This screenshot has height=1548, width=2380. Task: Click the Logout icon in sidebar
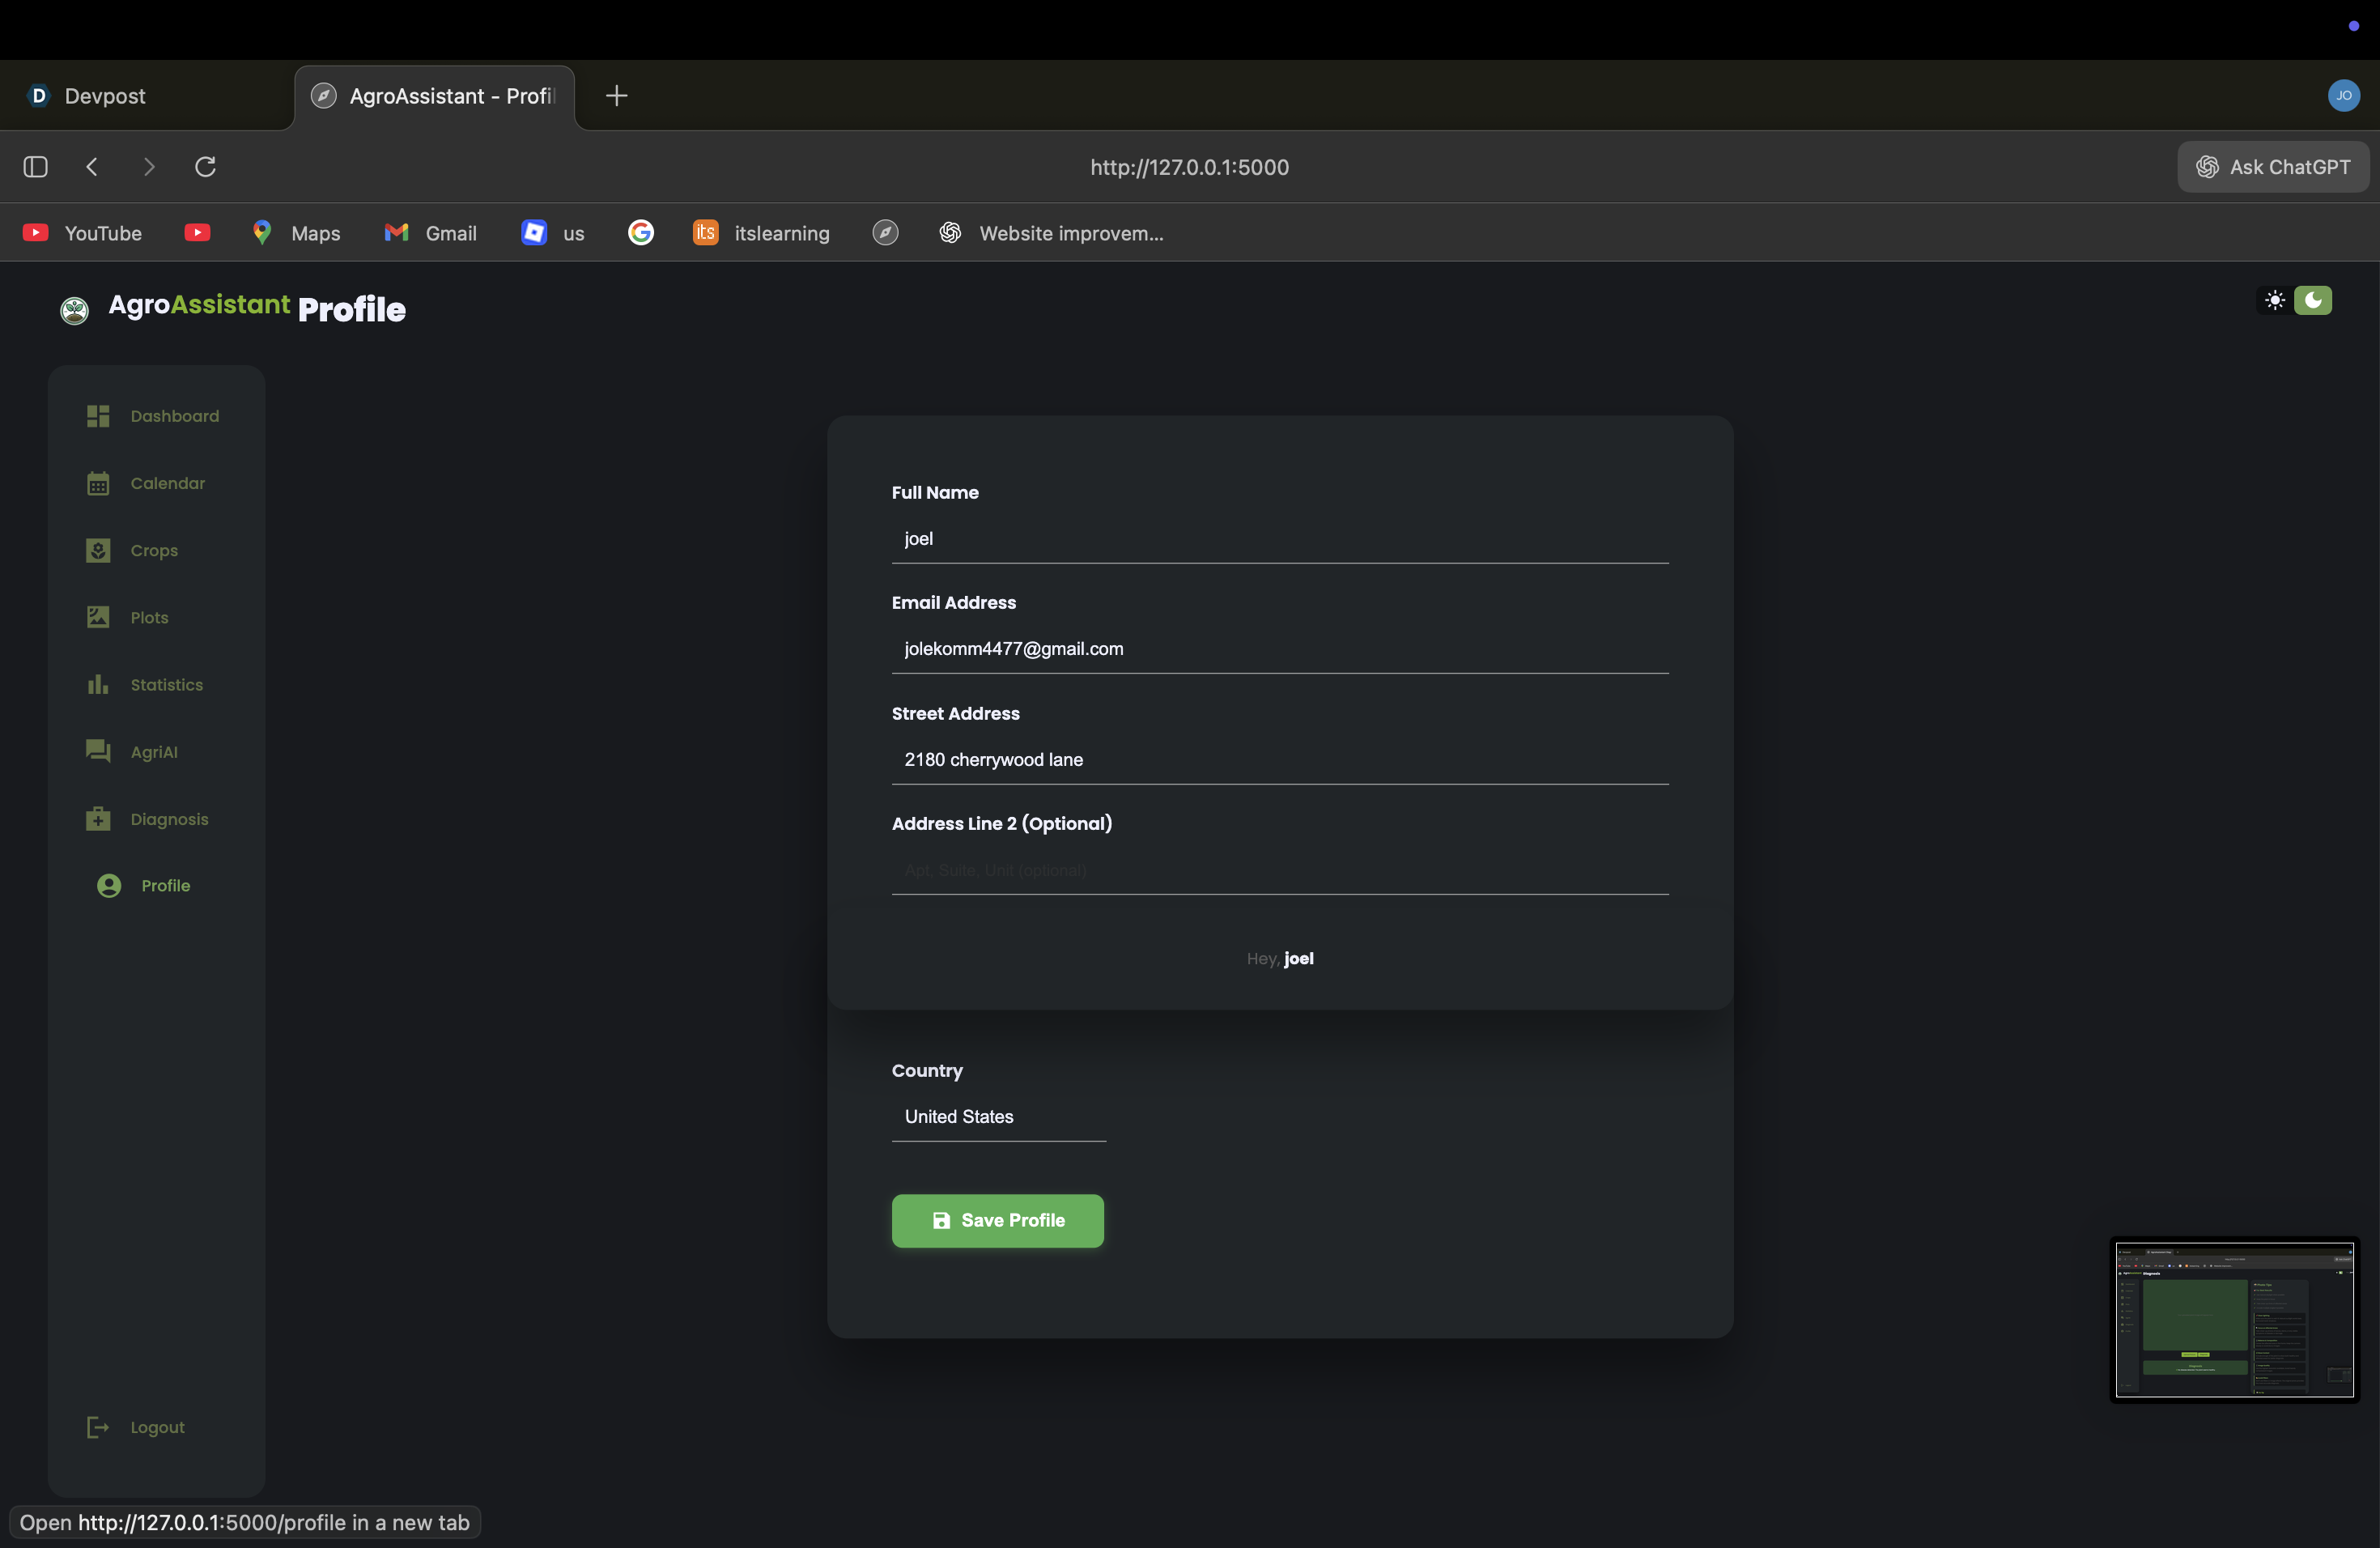click(98, 1427)
